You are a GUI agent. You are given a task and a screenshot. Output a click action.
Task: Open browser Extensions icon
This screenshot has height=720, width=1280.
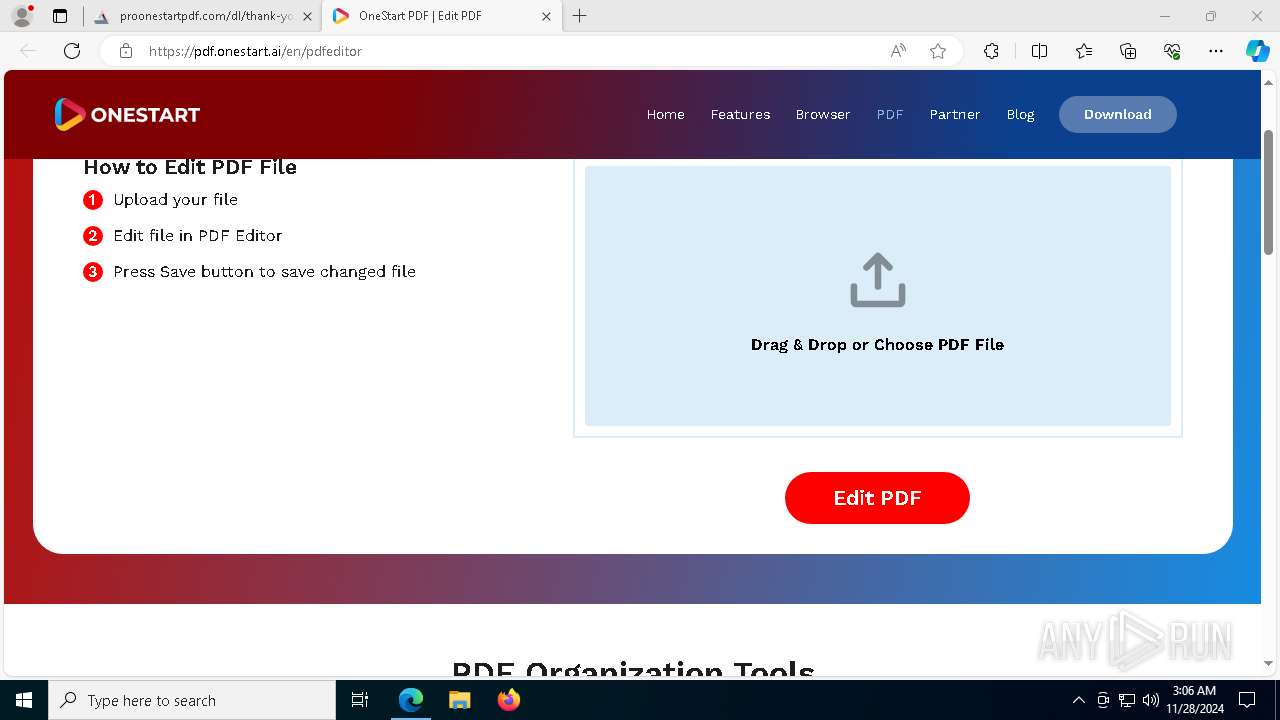[991, 51]
